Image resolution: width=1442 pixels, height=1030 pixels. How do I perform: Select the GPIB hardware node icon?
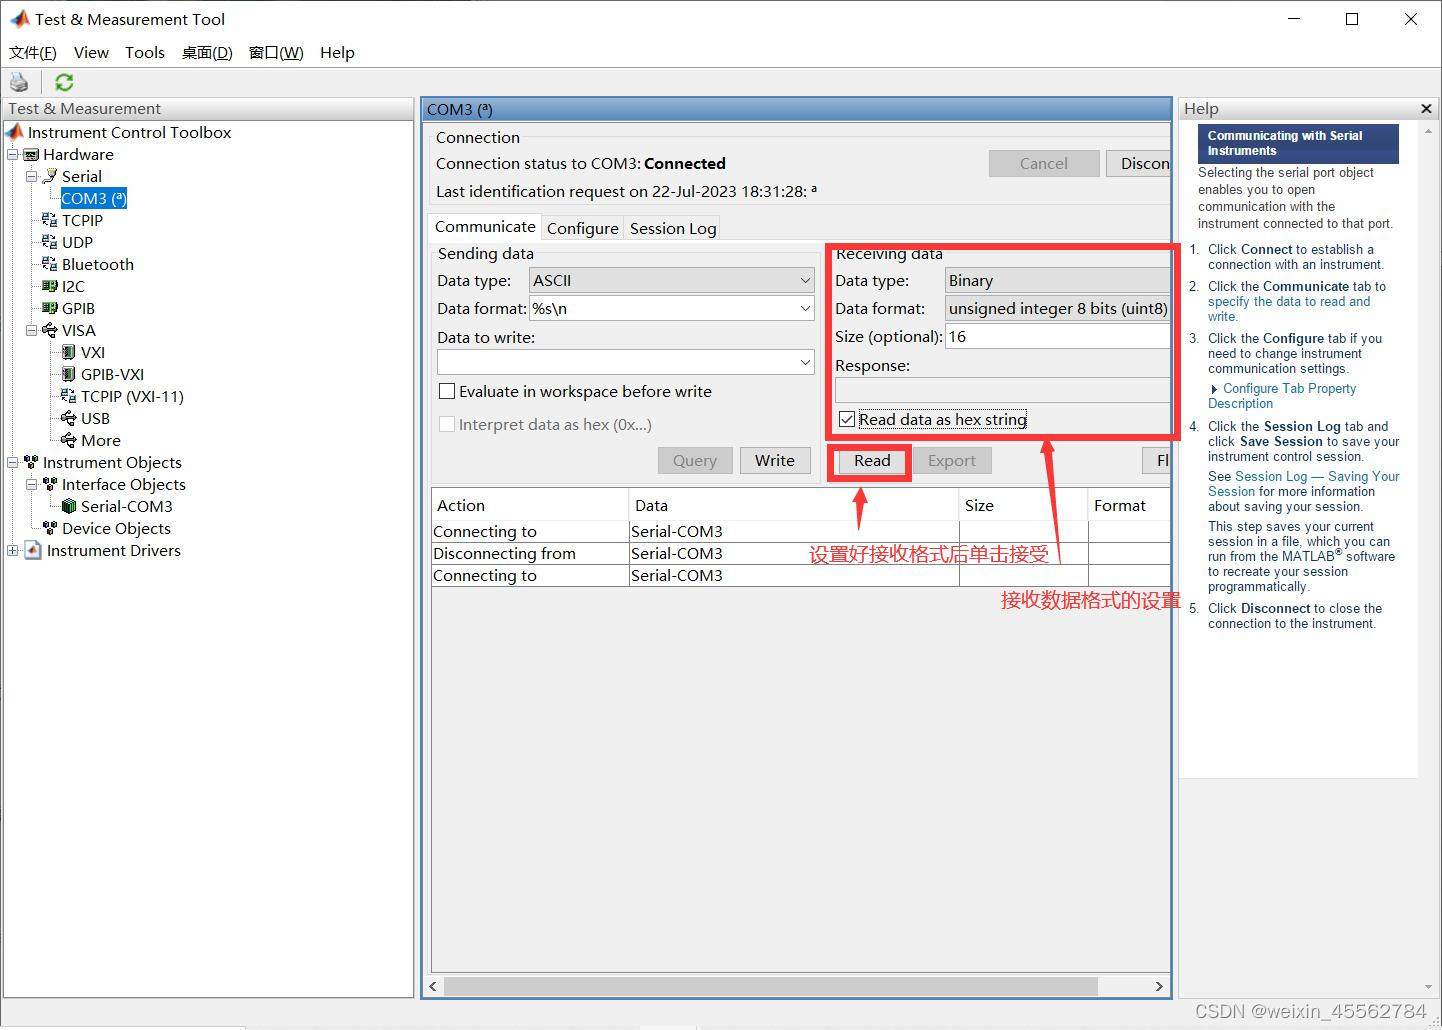(48, 308)
